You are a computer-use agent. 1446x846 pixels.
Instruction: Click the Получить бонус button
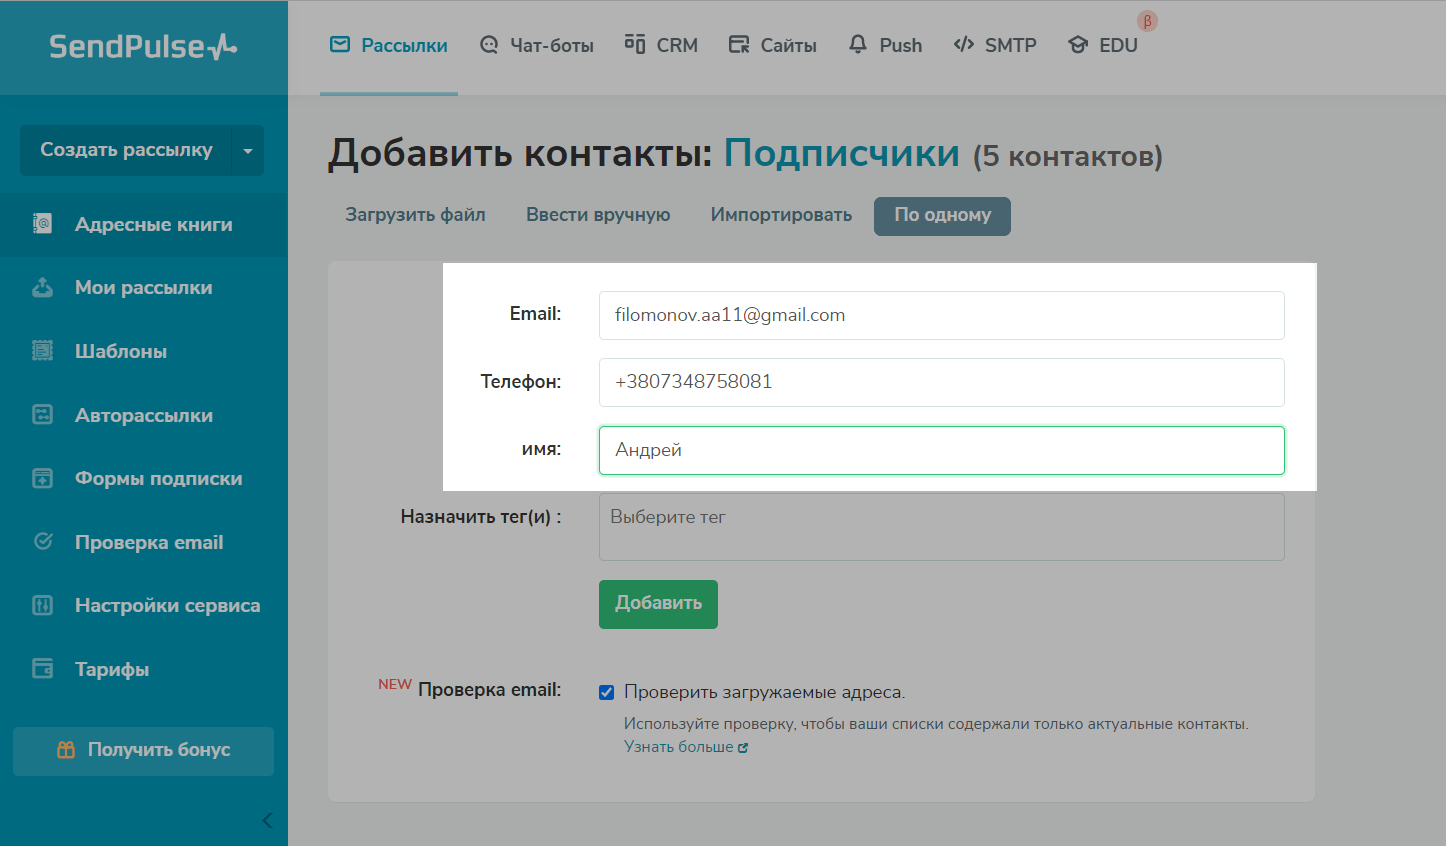pos(143,750)
